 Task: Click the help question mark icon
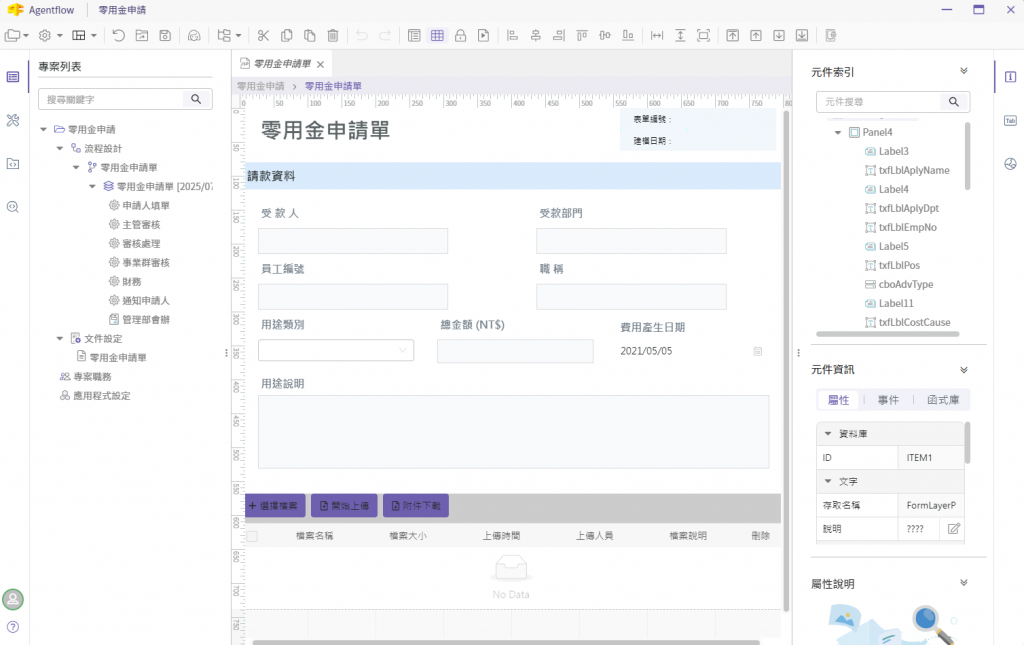[x=13, y=627]
